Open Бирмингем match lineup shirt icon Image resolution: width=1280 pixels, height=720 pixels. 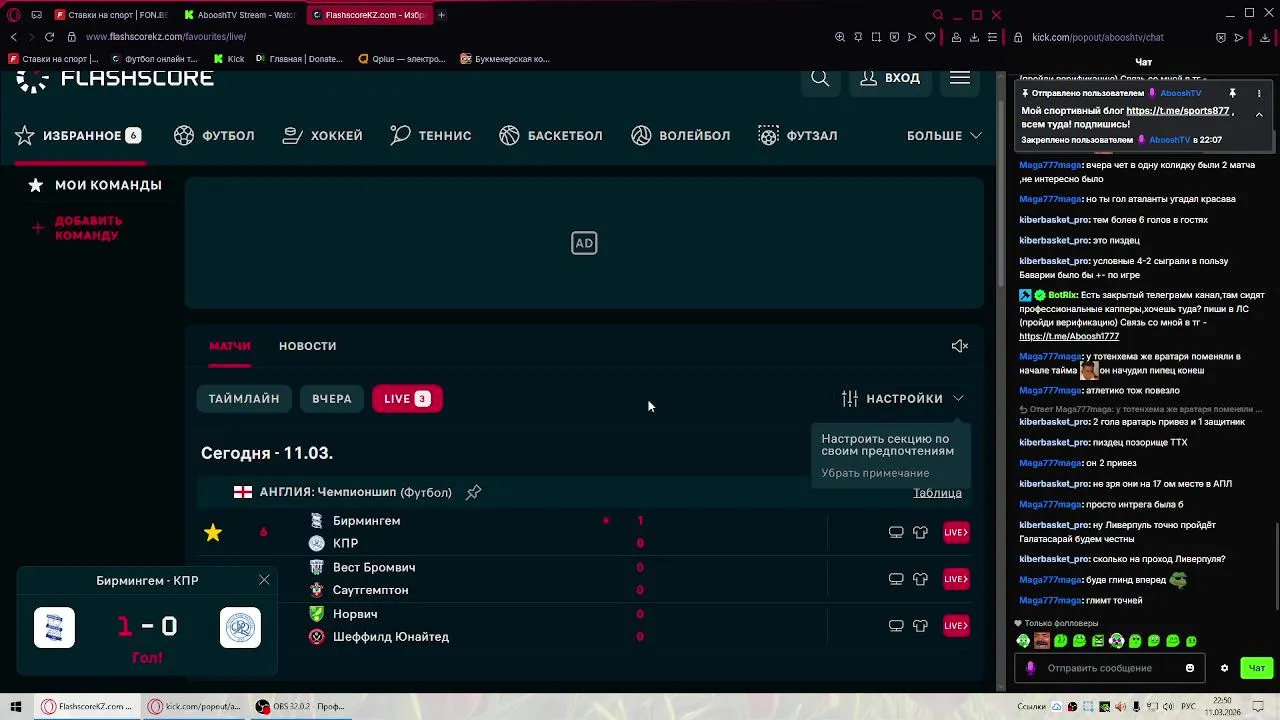920,532
